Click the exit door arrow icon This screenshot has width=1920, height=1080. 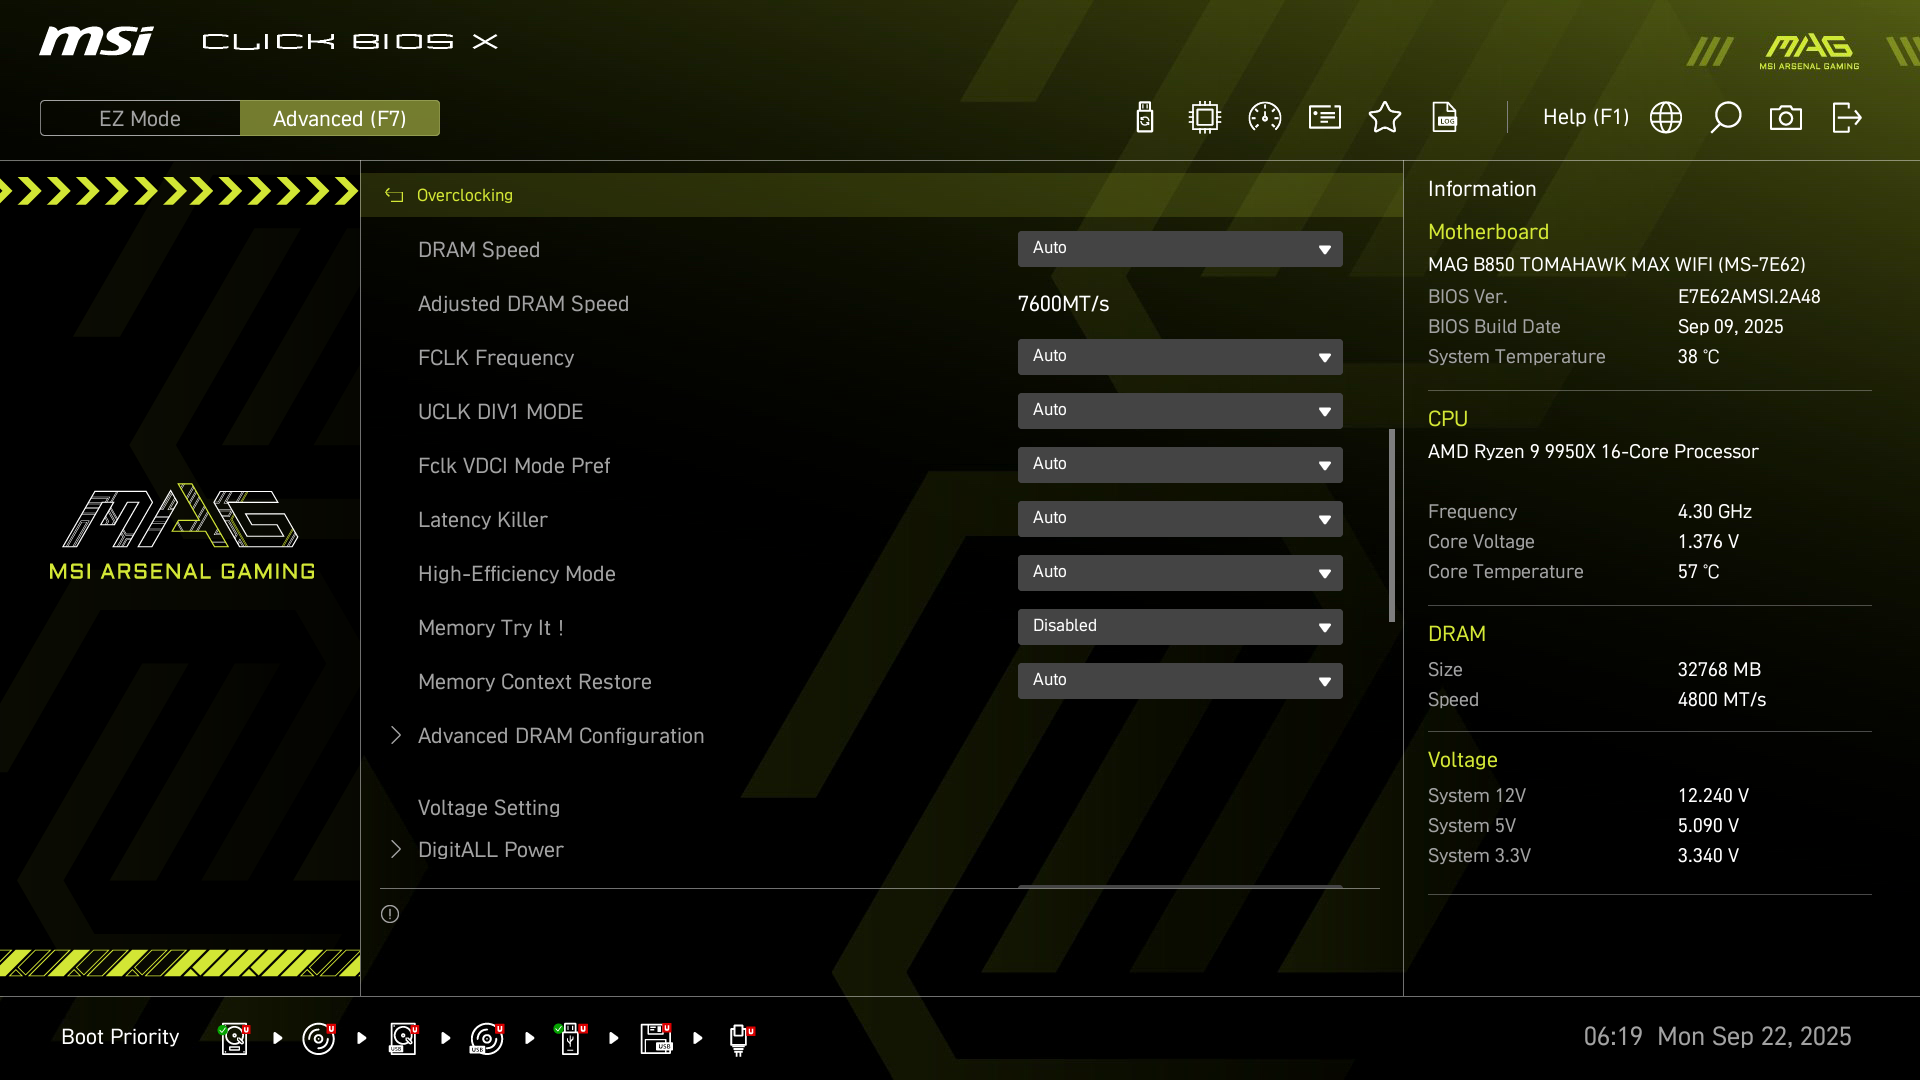pos(1846,118)
